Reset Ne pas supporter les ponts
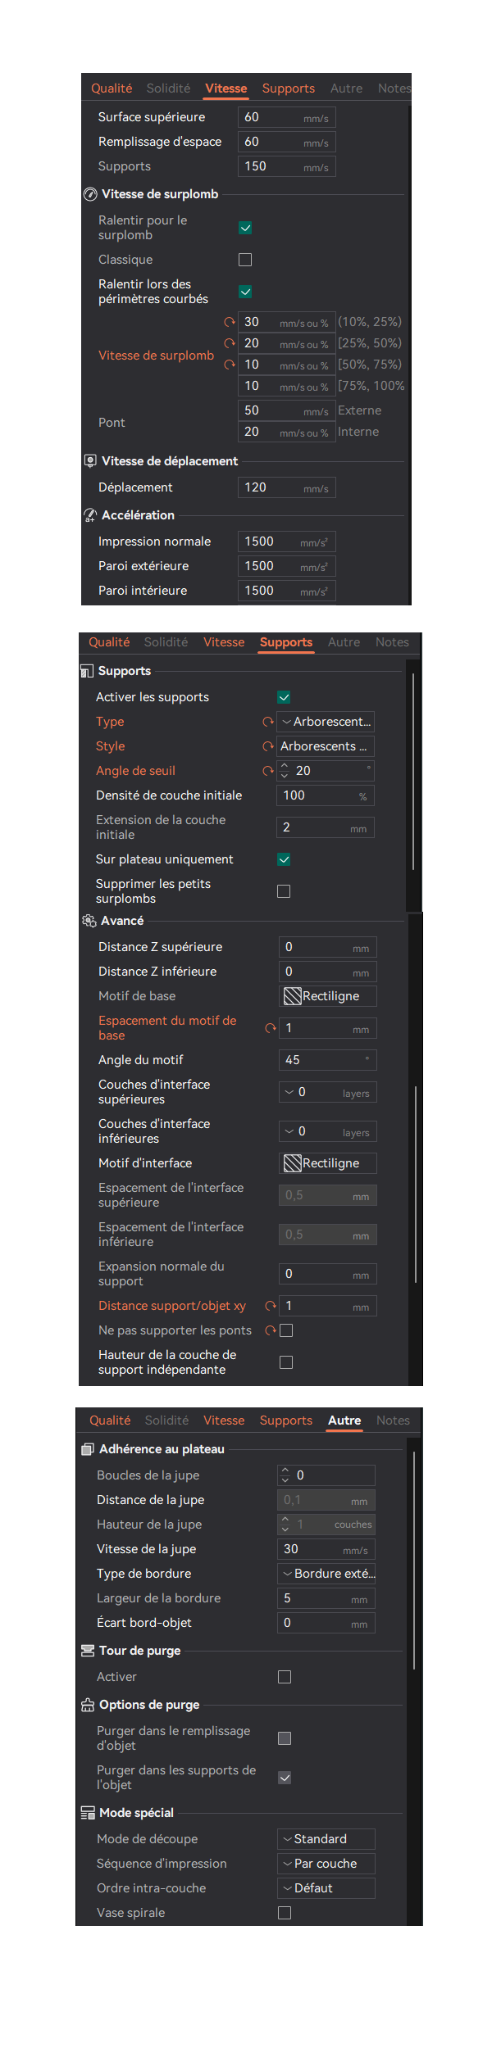The image size is (492, 2048). [270, 1330]
